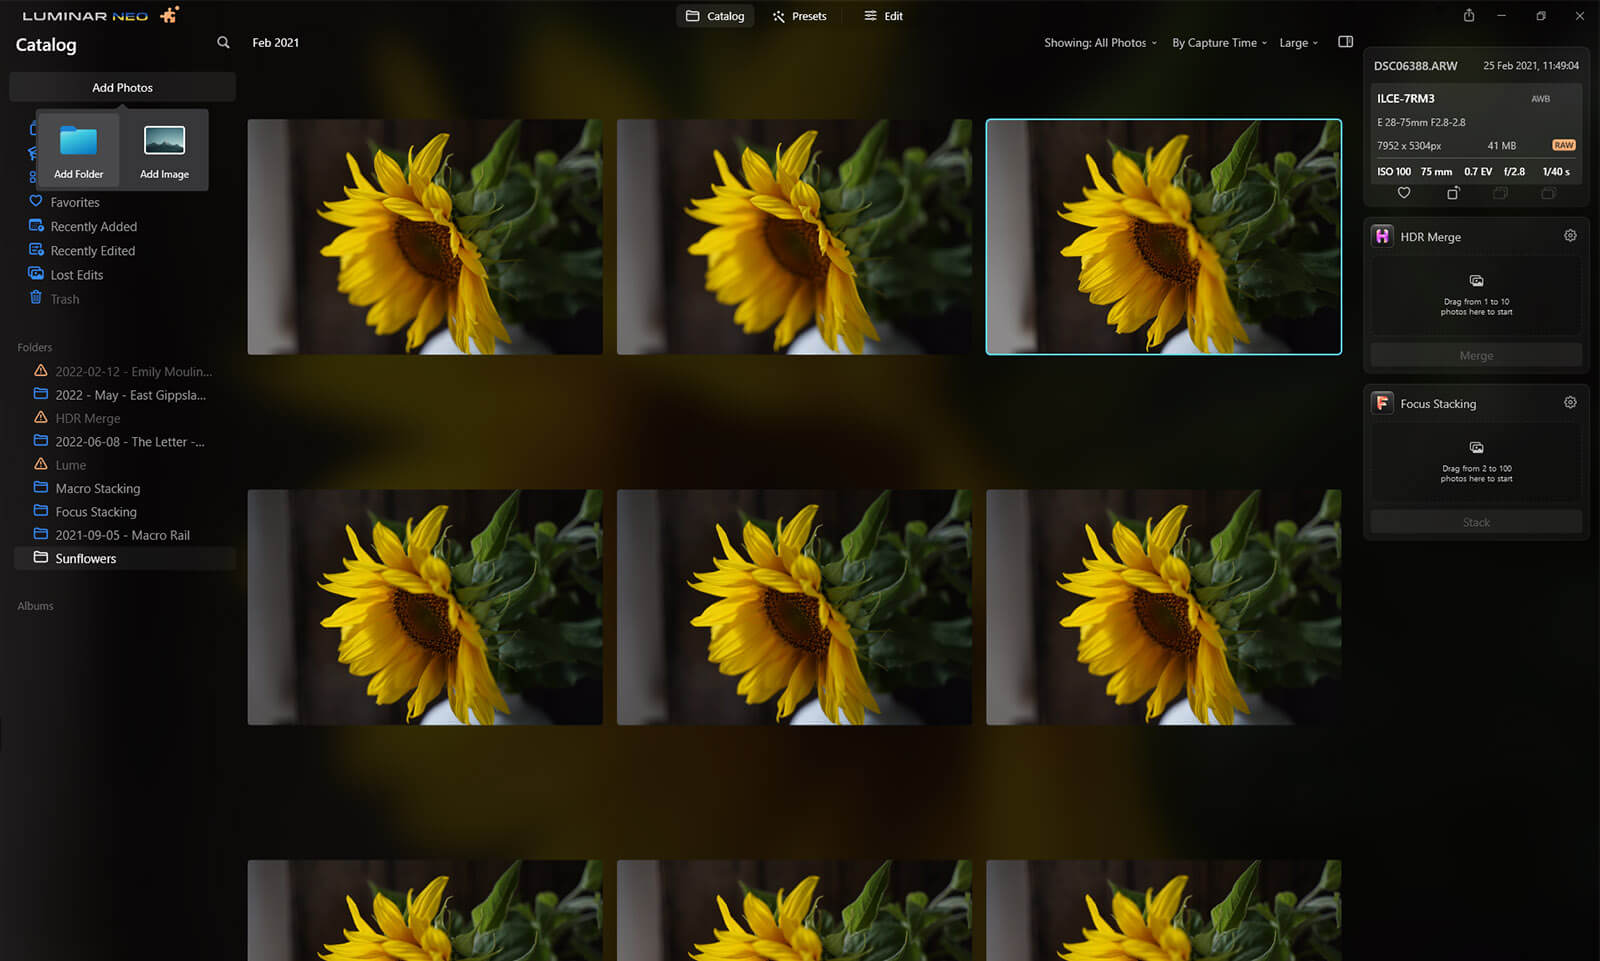
Task: Switch to the Presets tab
Action: (800, 16)
